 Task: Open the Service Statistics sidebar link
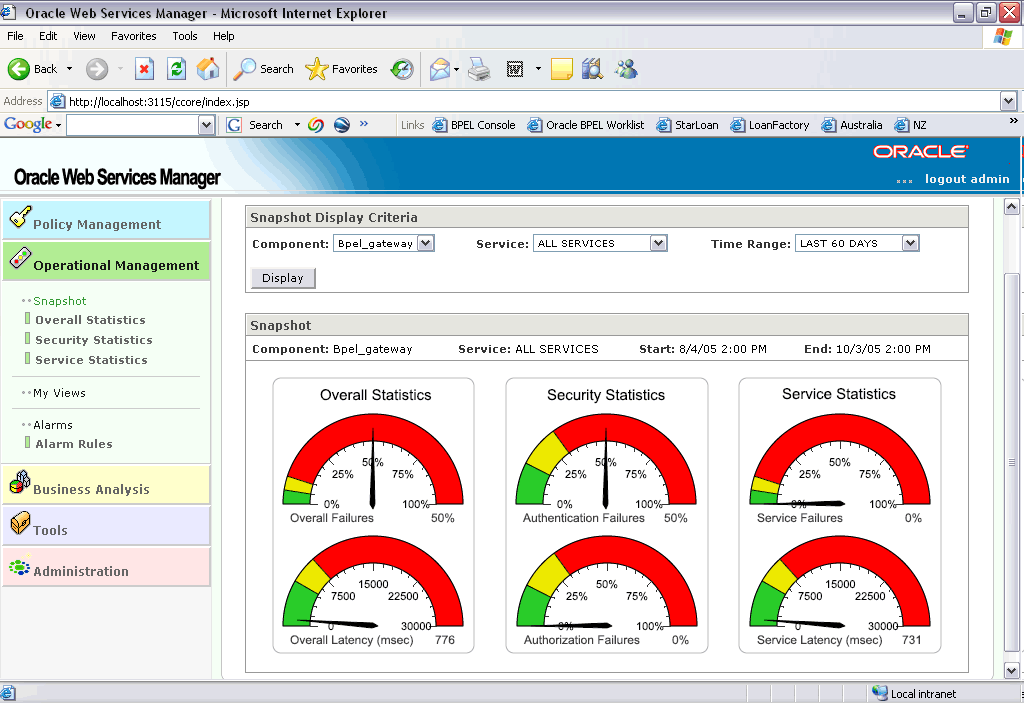coord(91,360)
